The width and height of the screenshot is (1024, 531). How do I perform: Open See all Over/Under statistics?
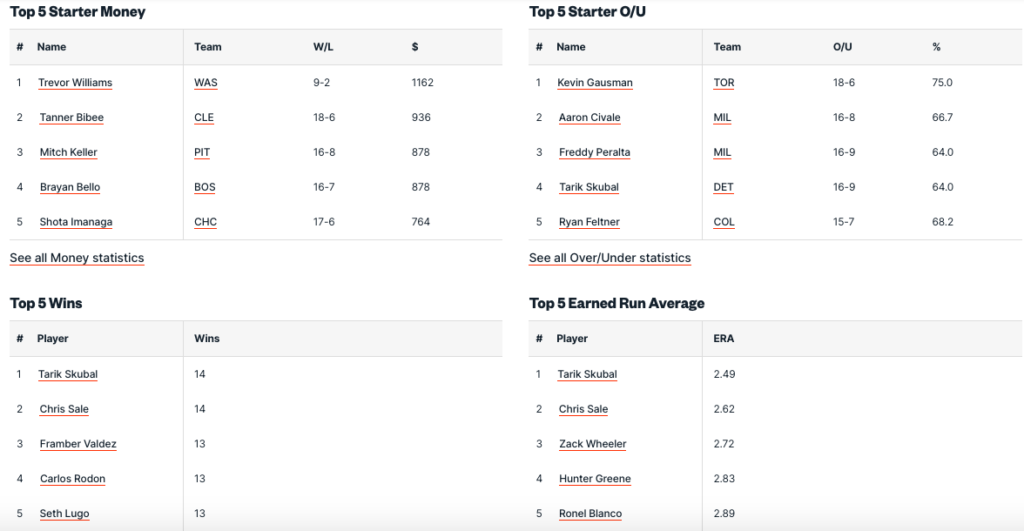tap(610, 258)
